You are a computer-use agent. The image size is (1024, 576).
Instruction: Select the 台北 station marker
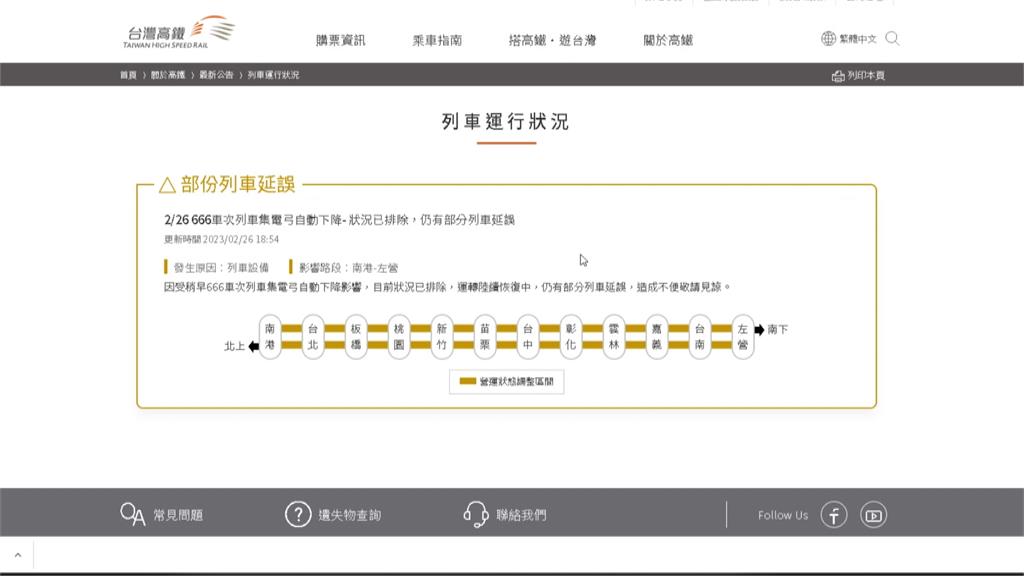(313, 337)
